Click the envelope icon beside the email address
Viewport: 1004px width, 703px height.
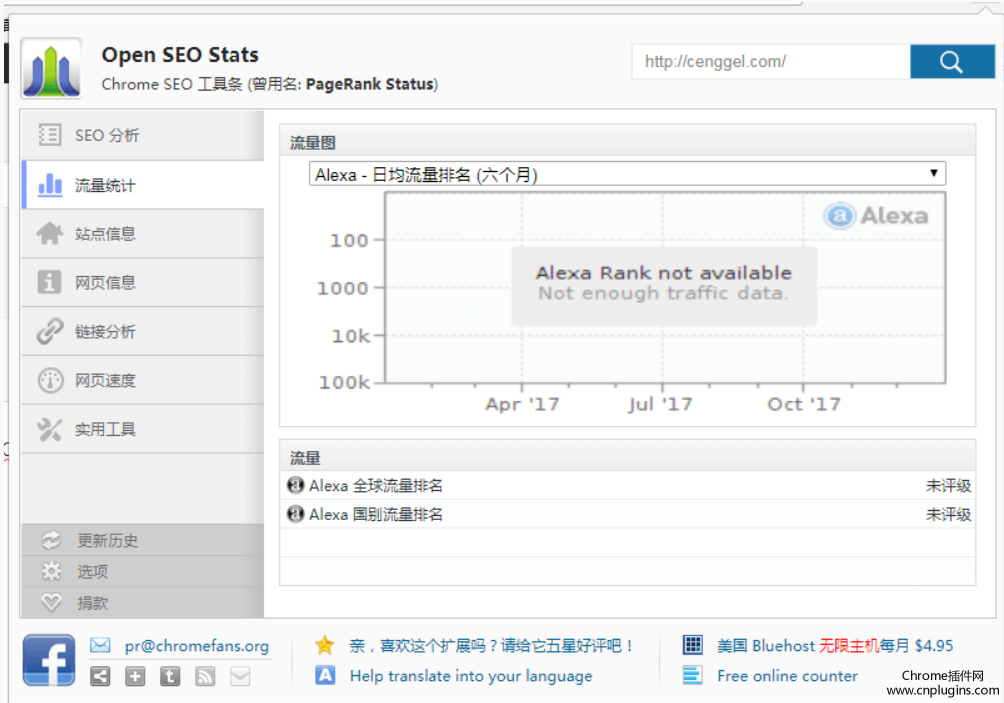100,645
